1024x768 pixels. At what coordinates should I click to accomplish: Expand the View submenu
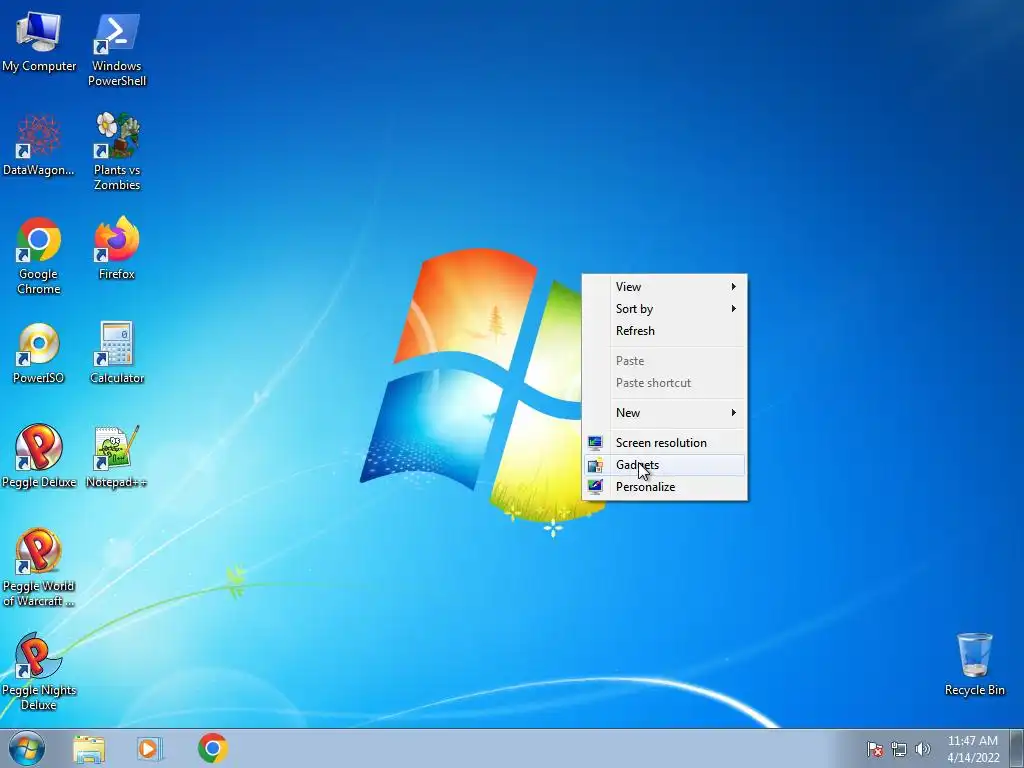[x=665, y=287]
